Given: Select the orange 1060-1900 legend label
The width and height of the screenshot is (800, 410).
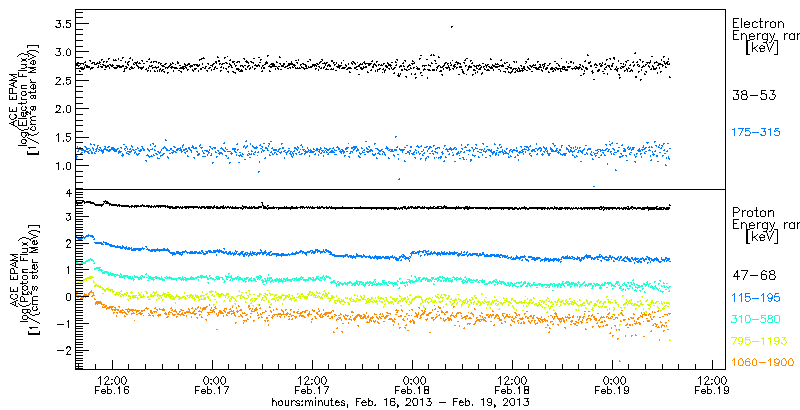Looking at the screenshot, I should tap(762, 363).
